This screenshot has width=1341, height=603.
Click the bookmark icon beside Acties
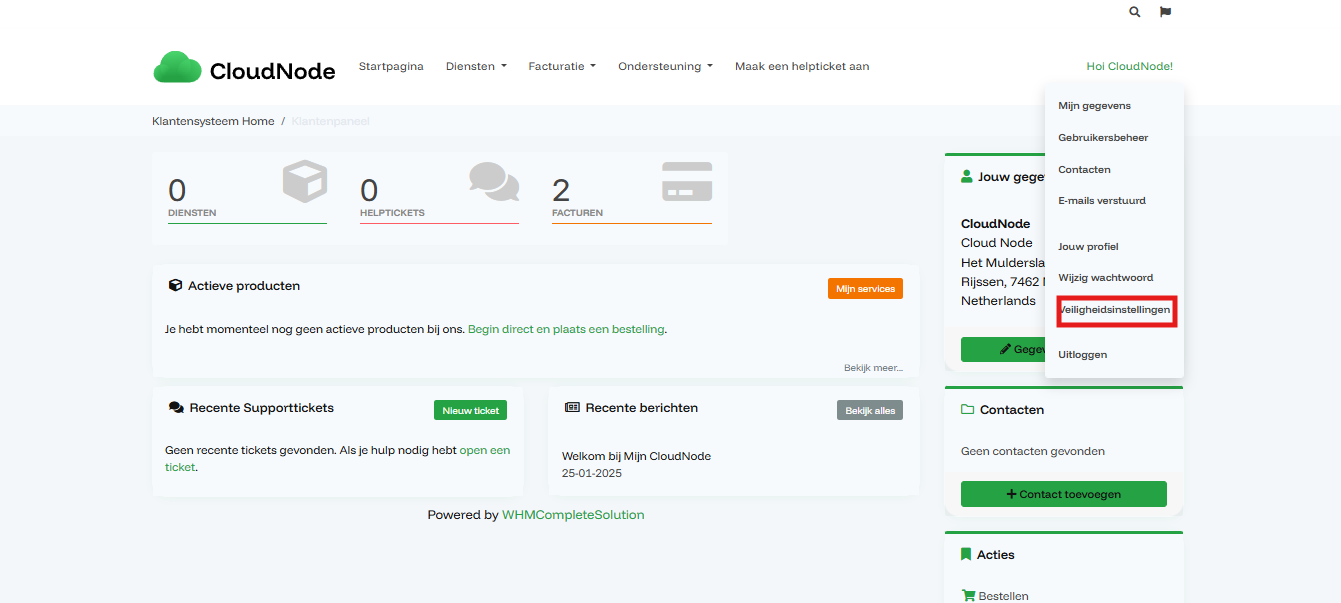[x=966, y=555]
